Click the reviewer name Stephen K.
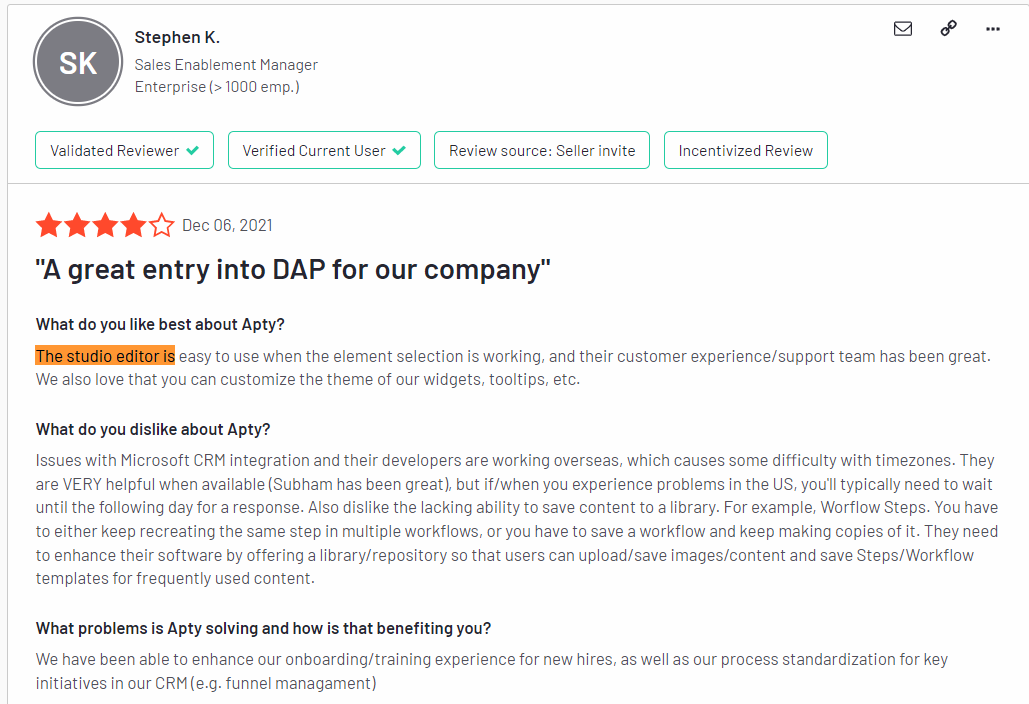The width and height of the screenshot is (1029, 704). click(x=177, y=37)
